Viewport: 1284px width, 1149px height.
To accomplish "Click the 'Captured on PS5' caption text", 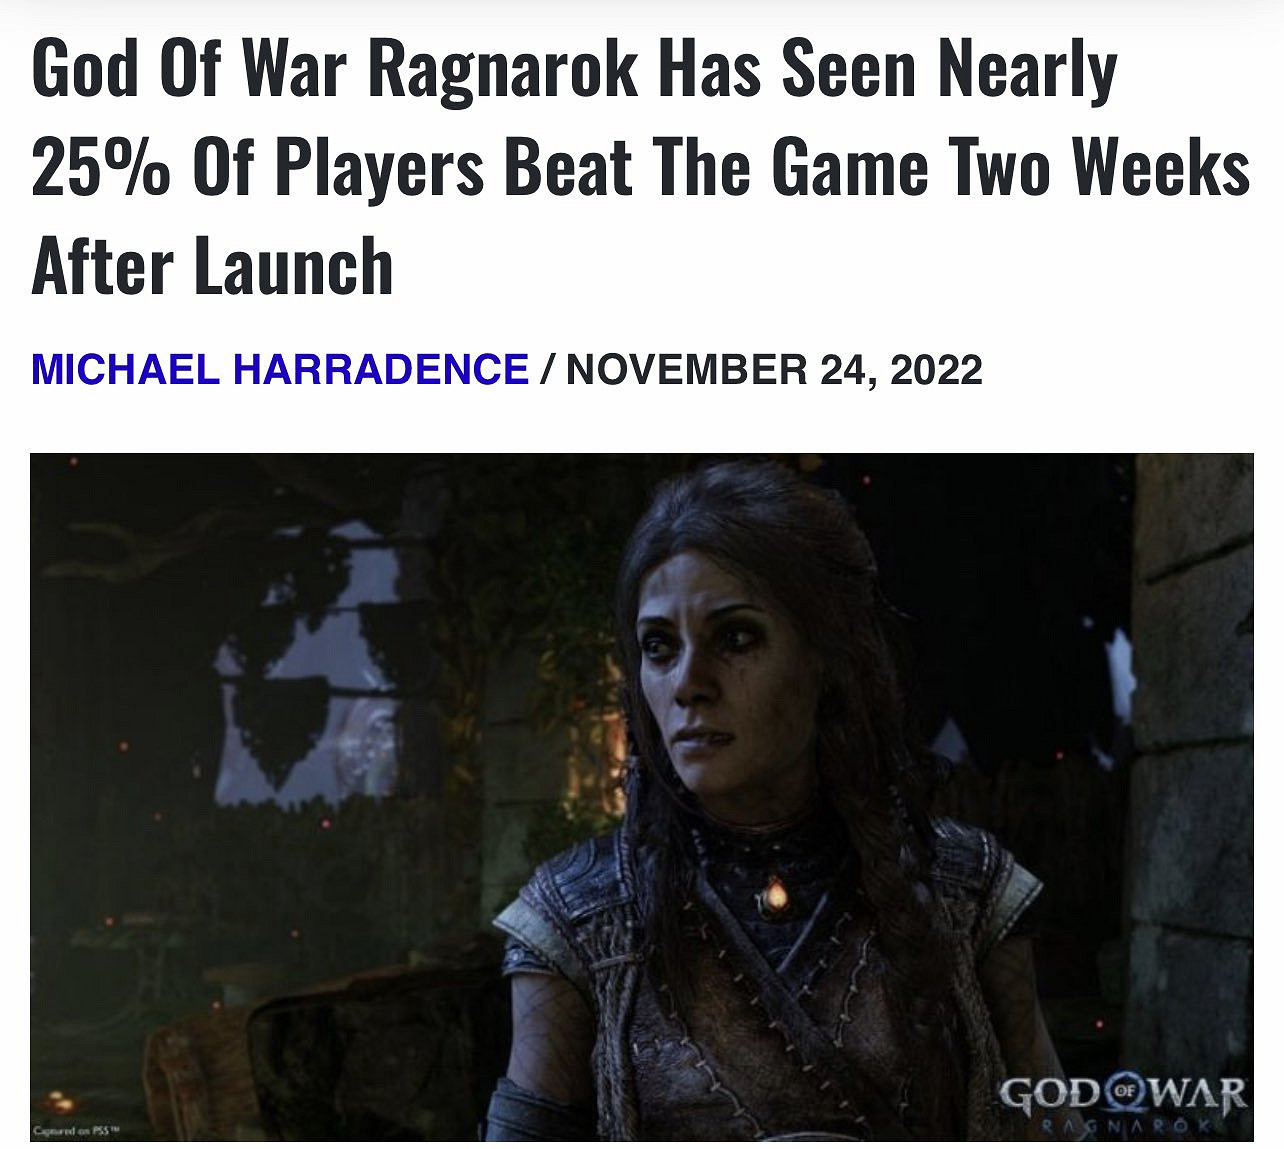I will click(x=76, y=1131).
